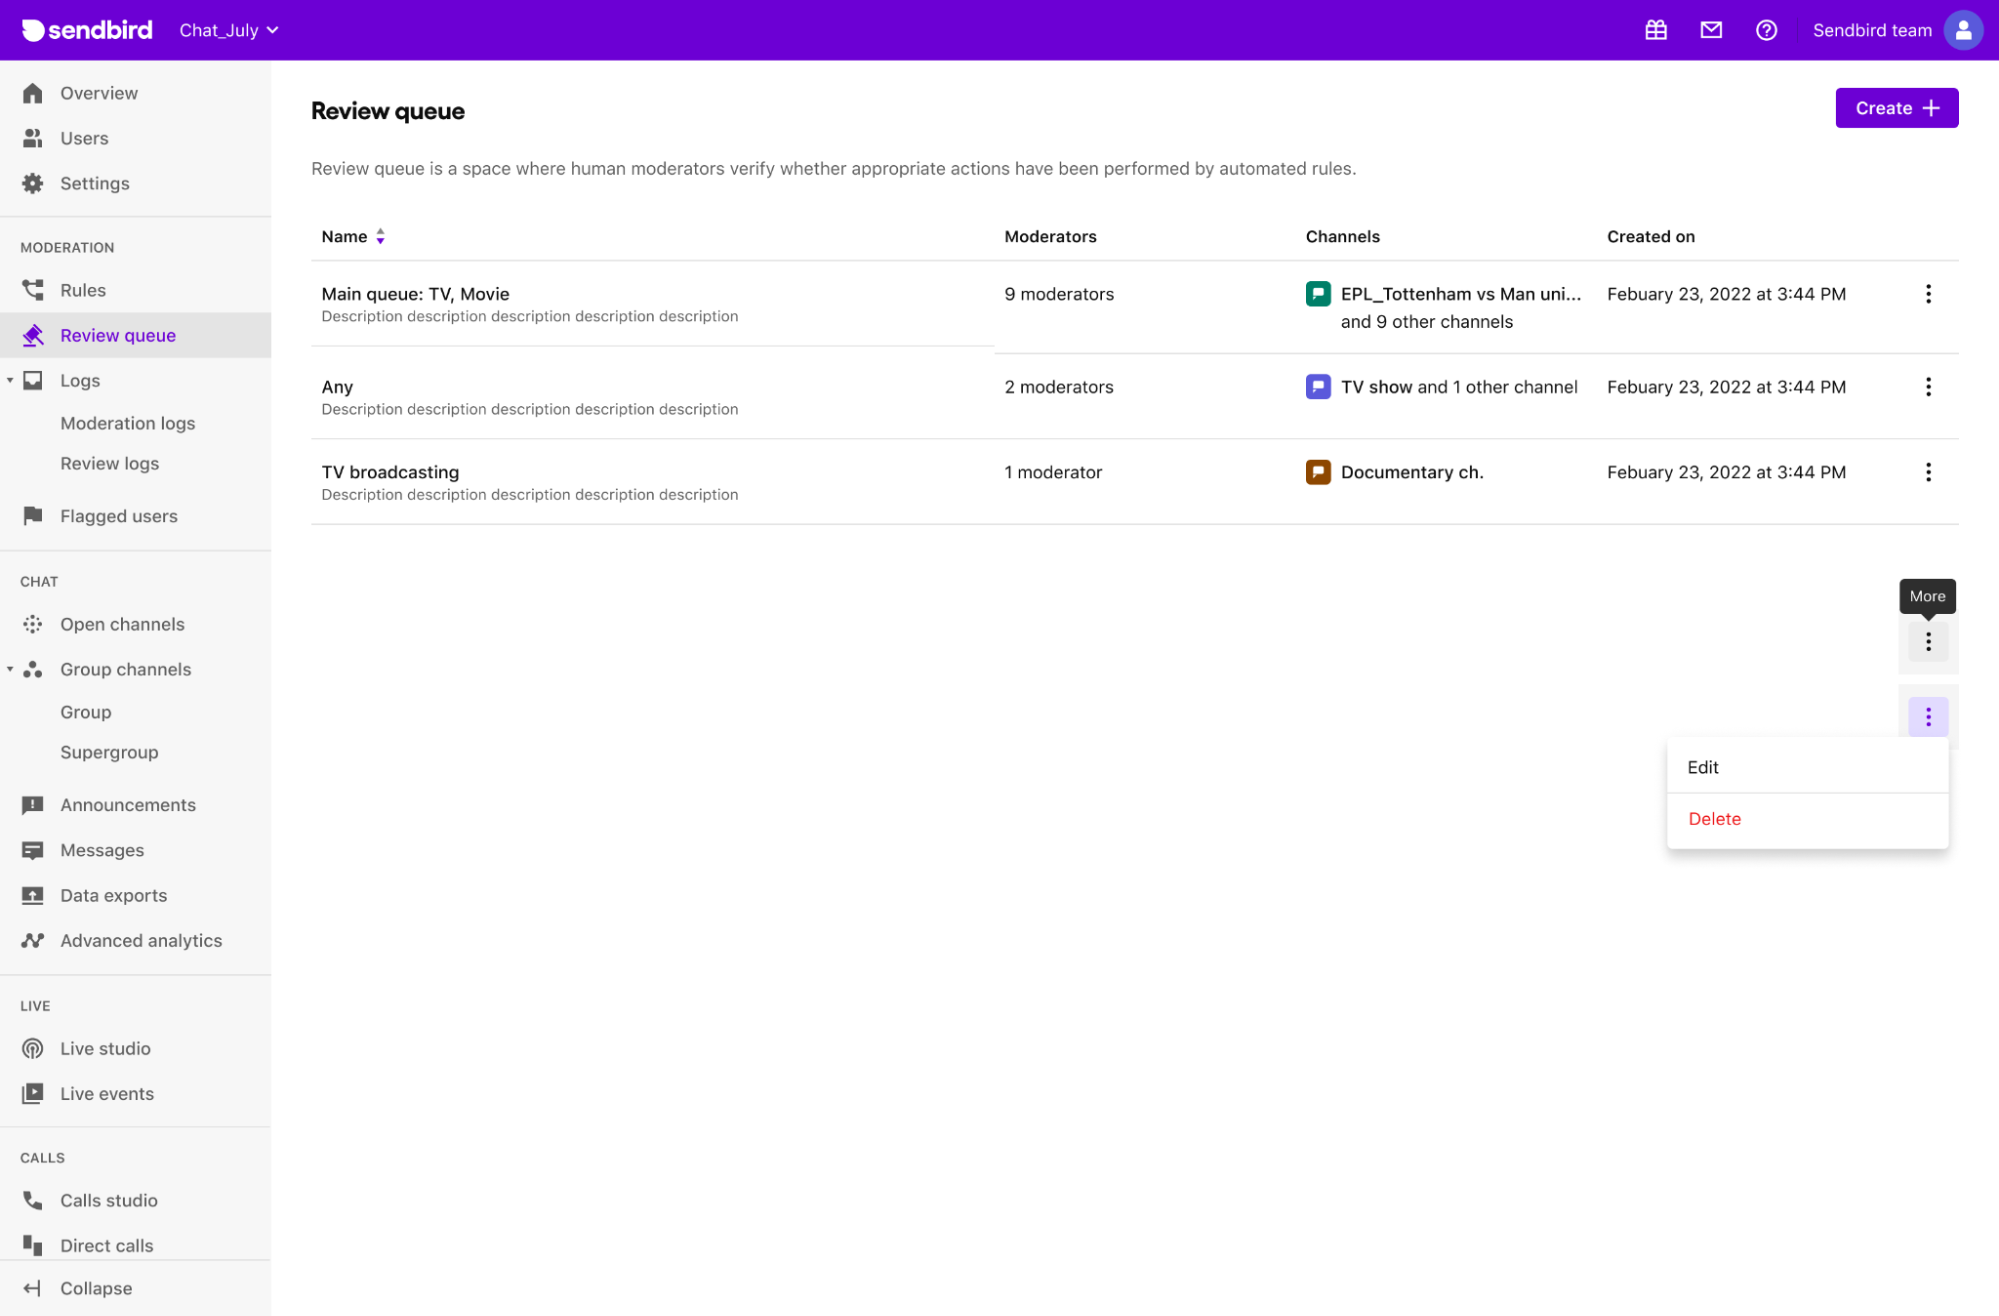Select Edit in the open context menu
Image resolution: width=1999 pixels, height=1316 pixels.
click(1703, 767)
